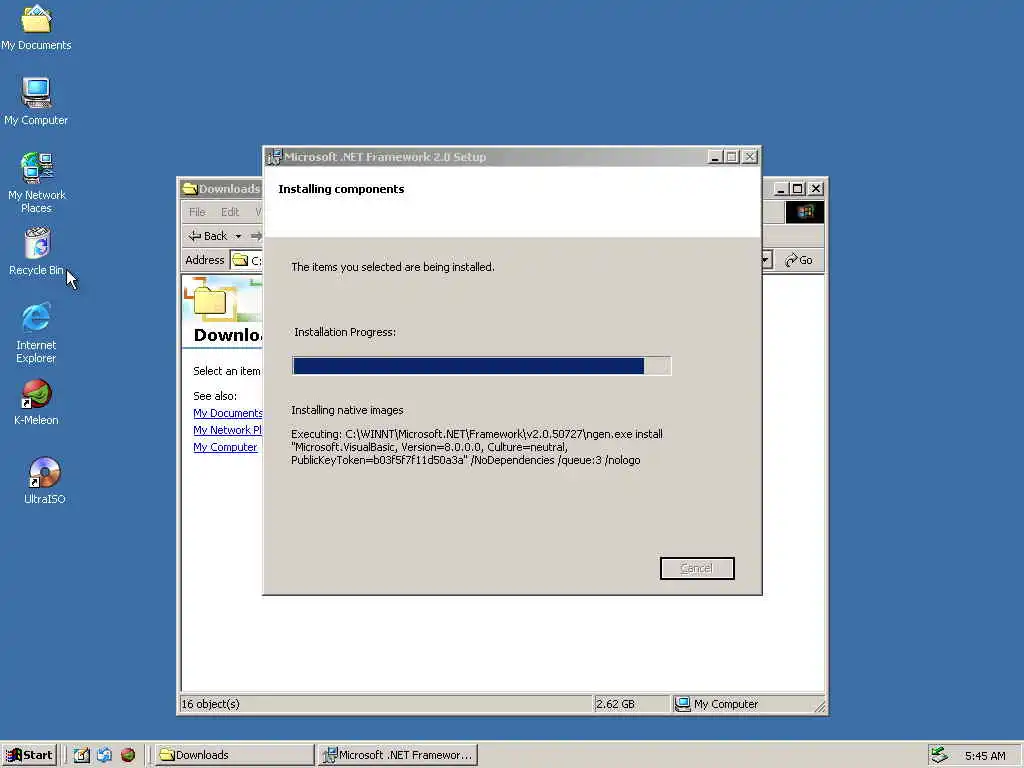Open My Computer link in Downloads pane
The width and height of the screenshot is (1024, 768).
click(225, 447)
